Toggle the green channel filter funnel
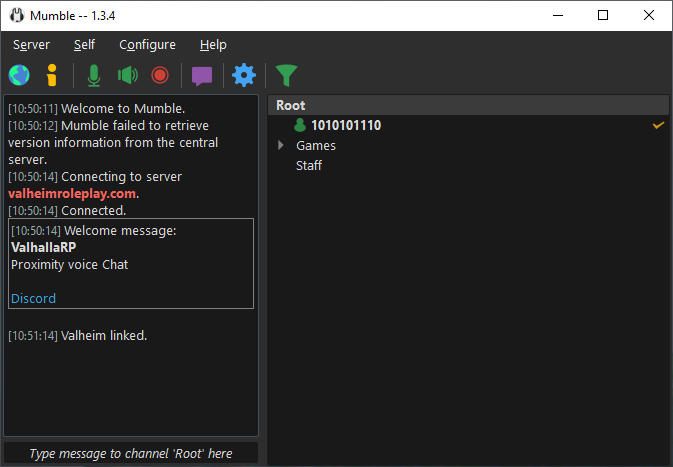The height and width of the screenshot is (467, 673). (x=286, y=76)
